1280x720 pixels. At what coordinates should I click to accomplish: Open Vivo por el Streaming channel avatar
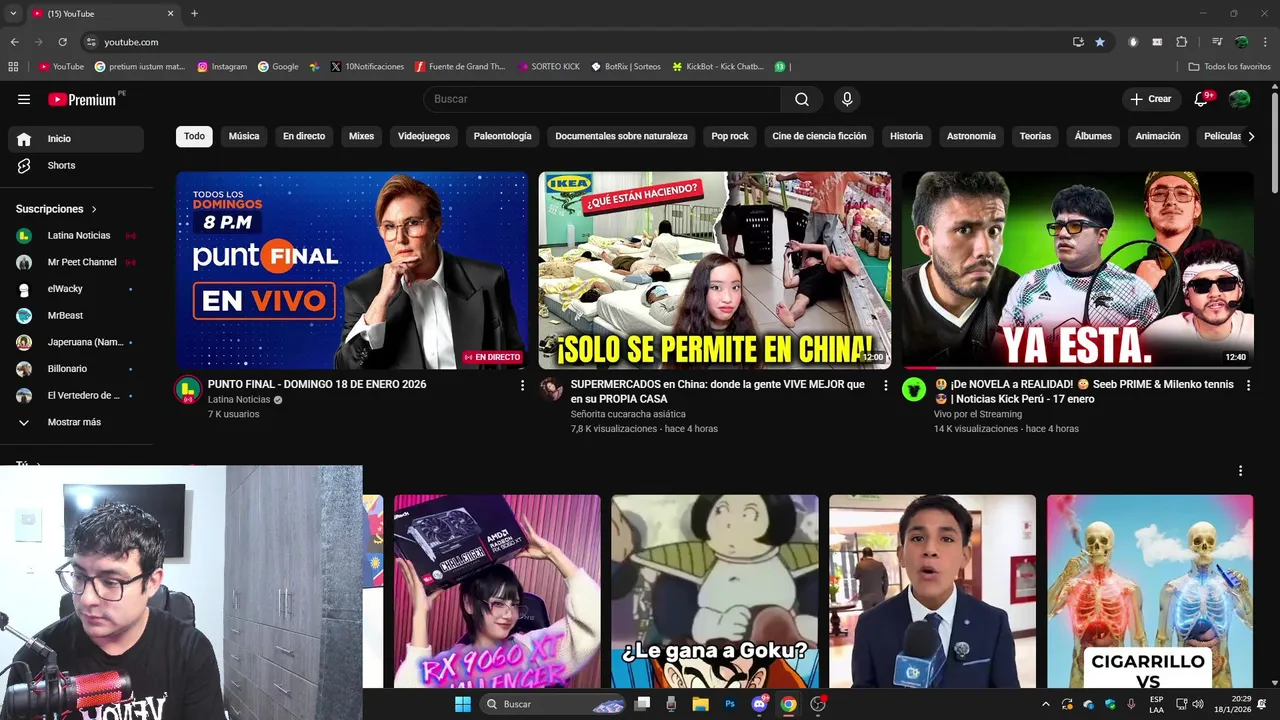914,390
